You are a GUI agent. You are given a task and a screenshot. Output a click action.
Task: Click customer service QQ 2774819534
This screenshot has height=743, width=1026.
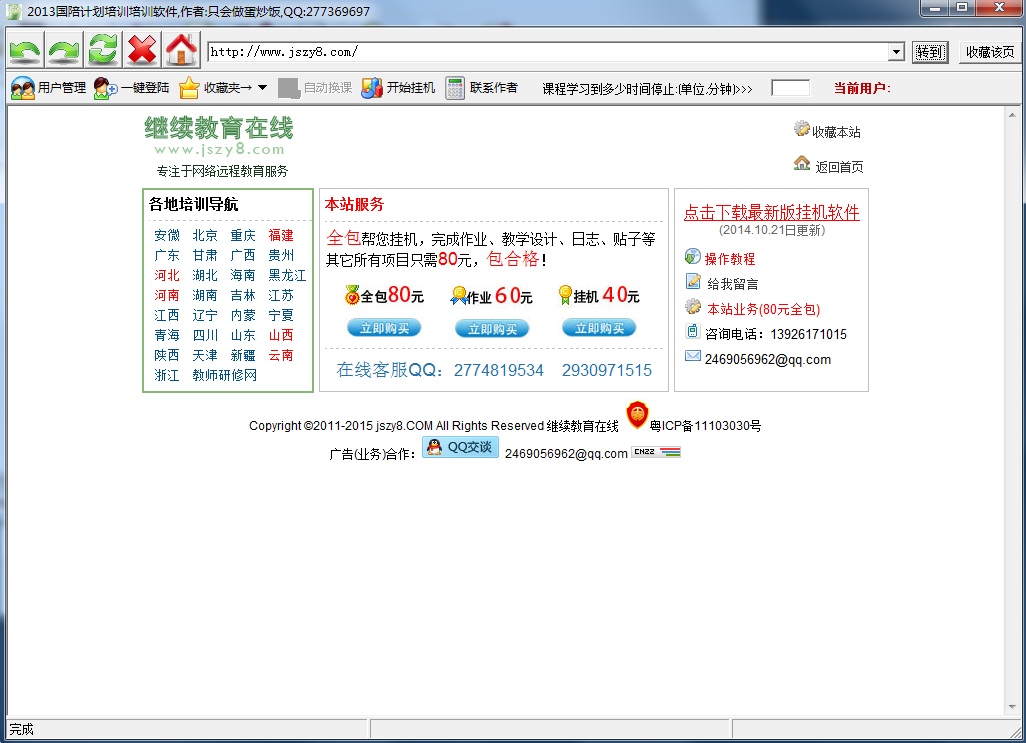click(499, 370)
